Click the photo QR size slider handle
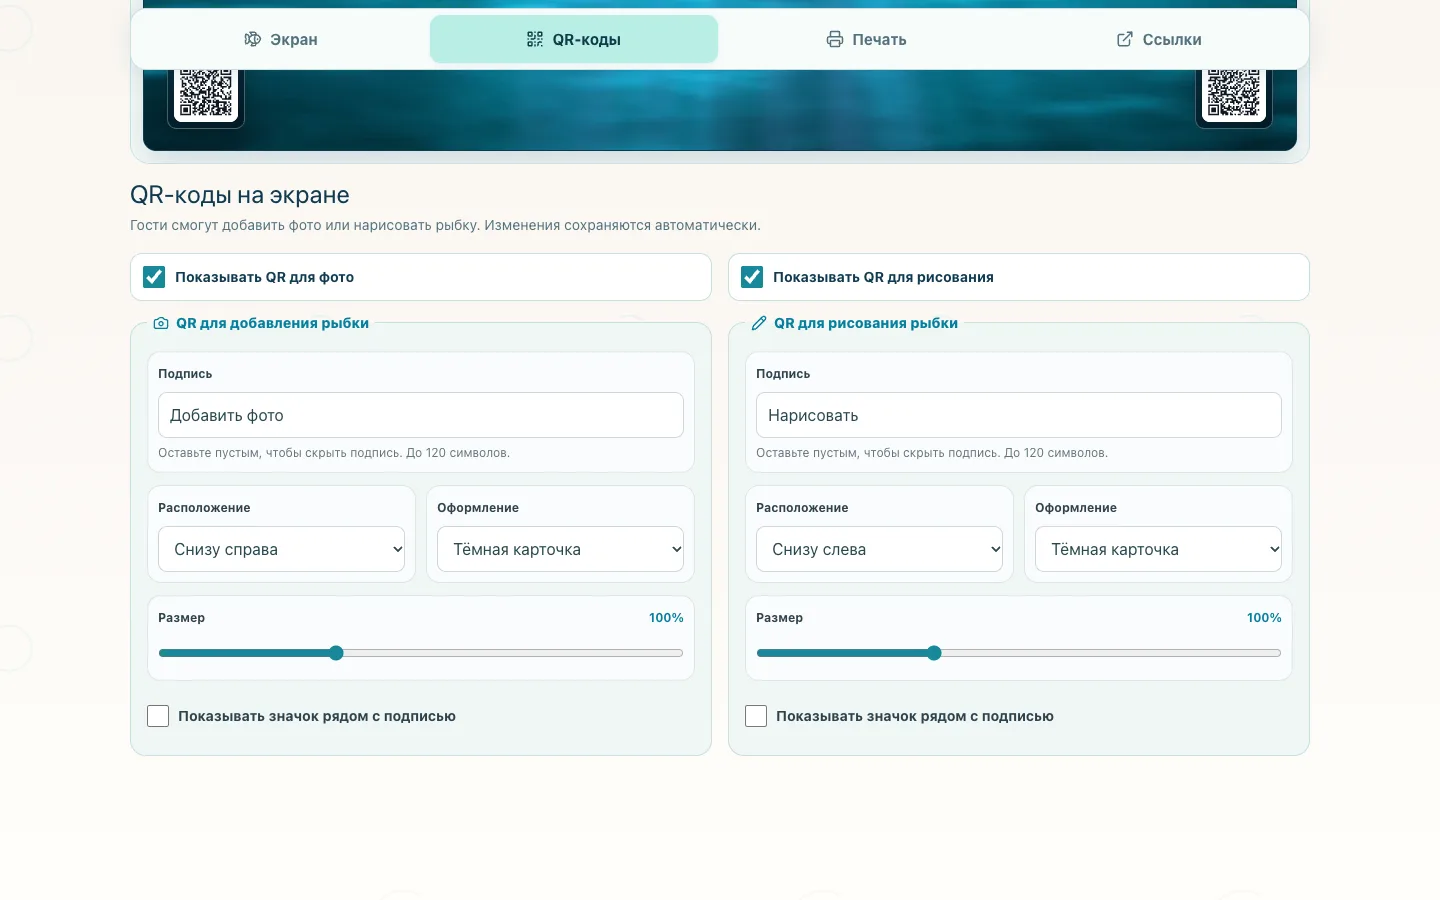The width and height of the screenshot is (1440, 900). tap(336, 653)
